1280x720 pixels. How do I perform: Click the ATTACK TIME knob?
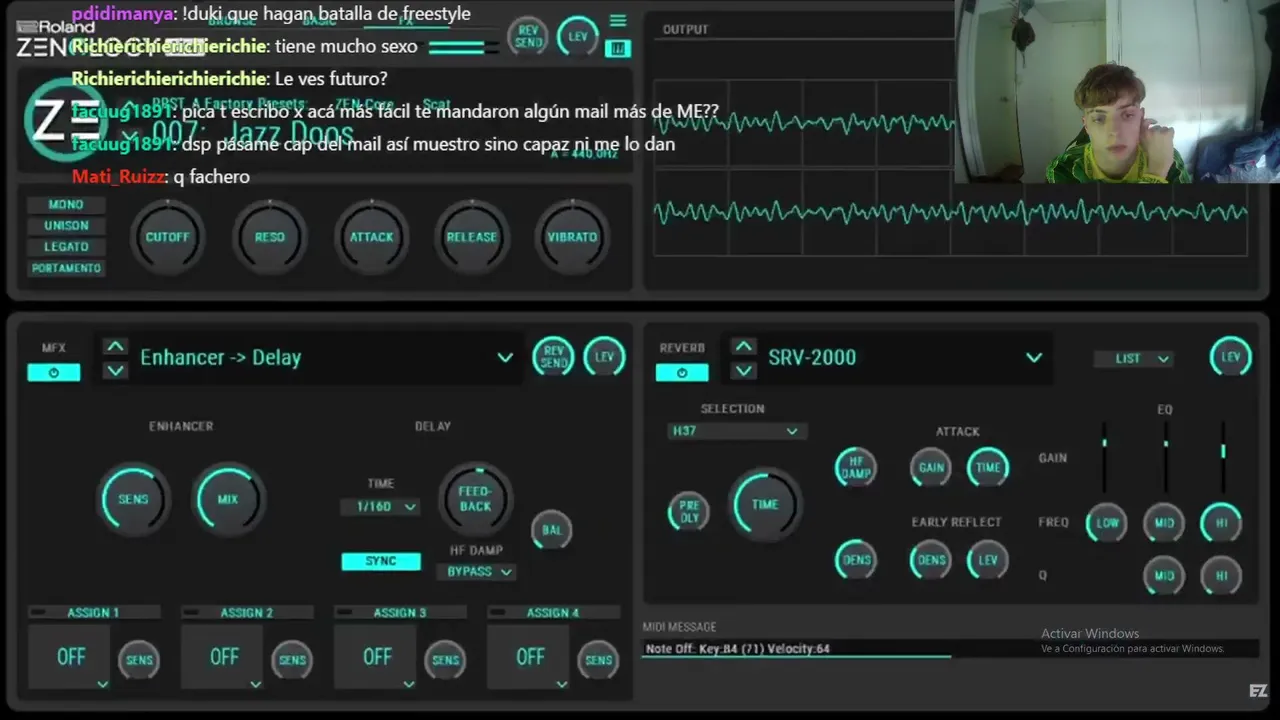tap(988, 467)
